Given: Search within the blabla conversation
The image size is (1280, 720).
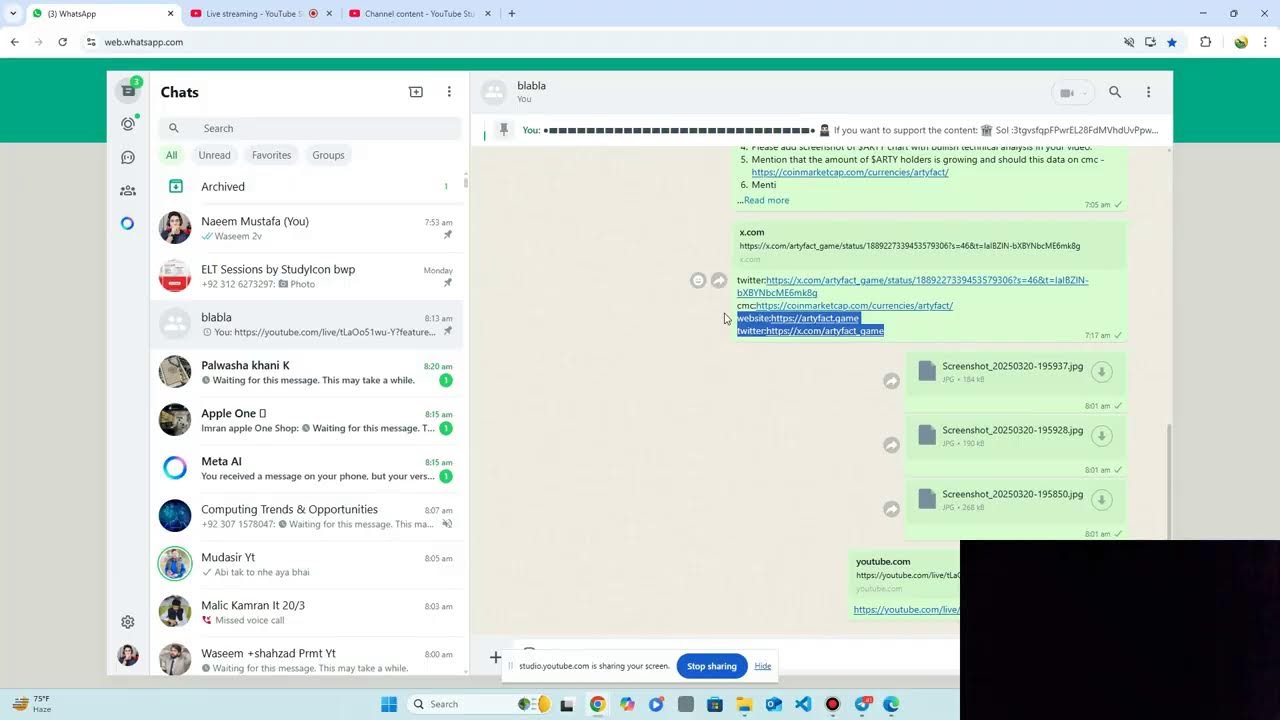Looking at the screenshot, I should [x=1115, y=92].
